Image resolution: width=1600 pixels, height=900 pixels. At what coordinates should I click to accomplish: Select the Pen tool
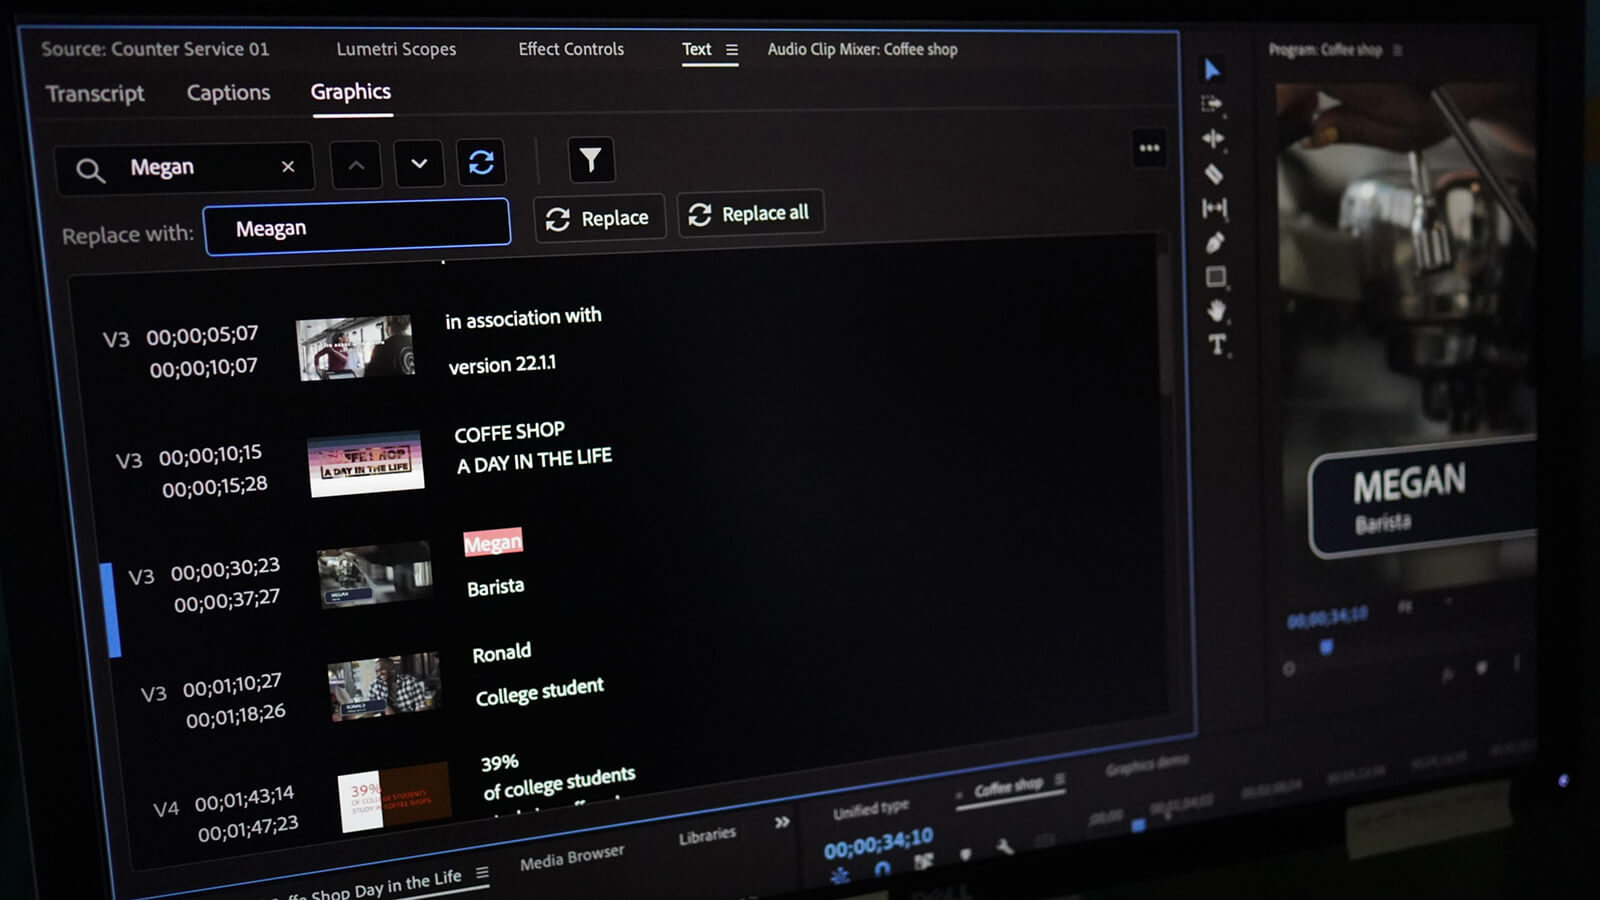tap(1215, 242)
